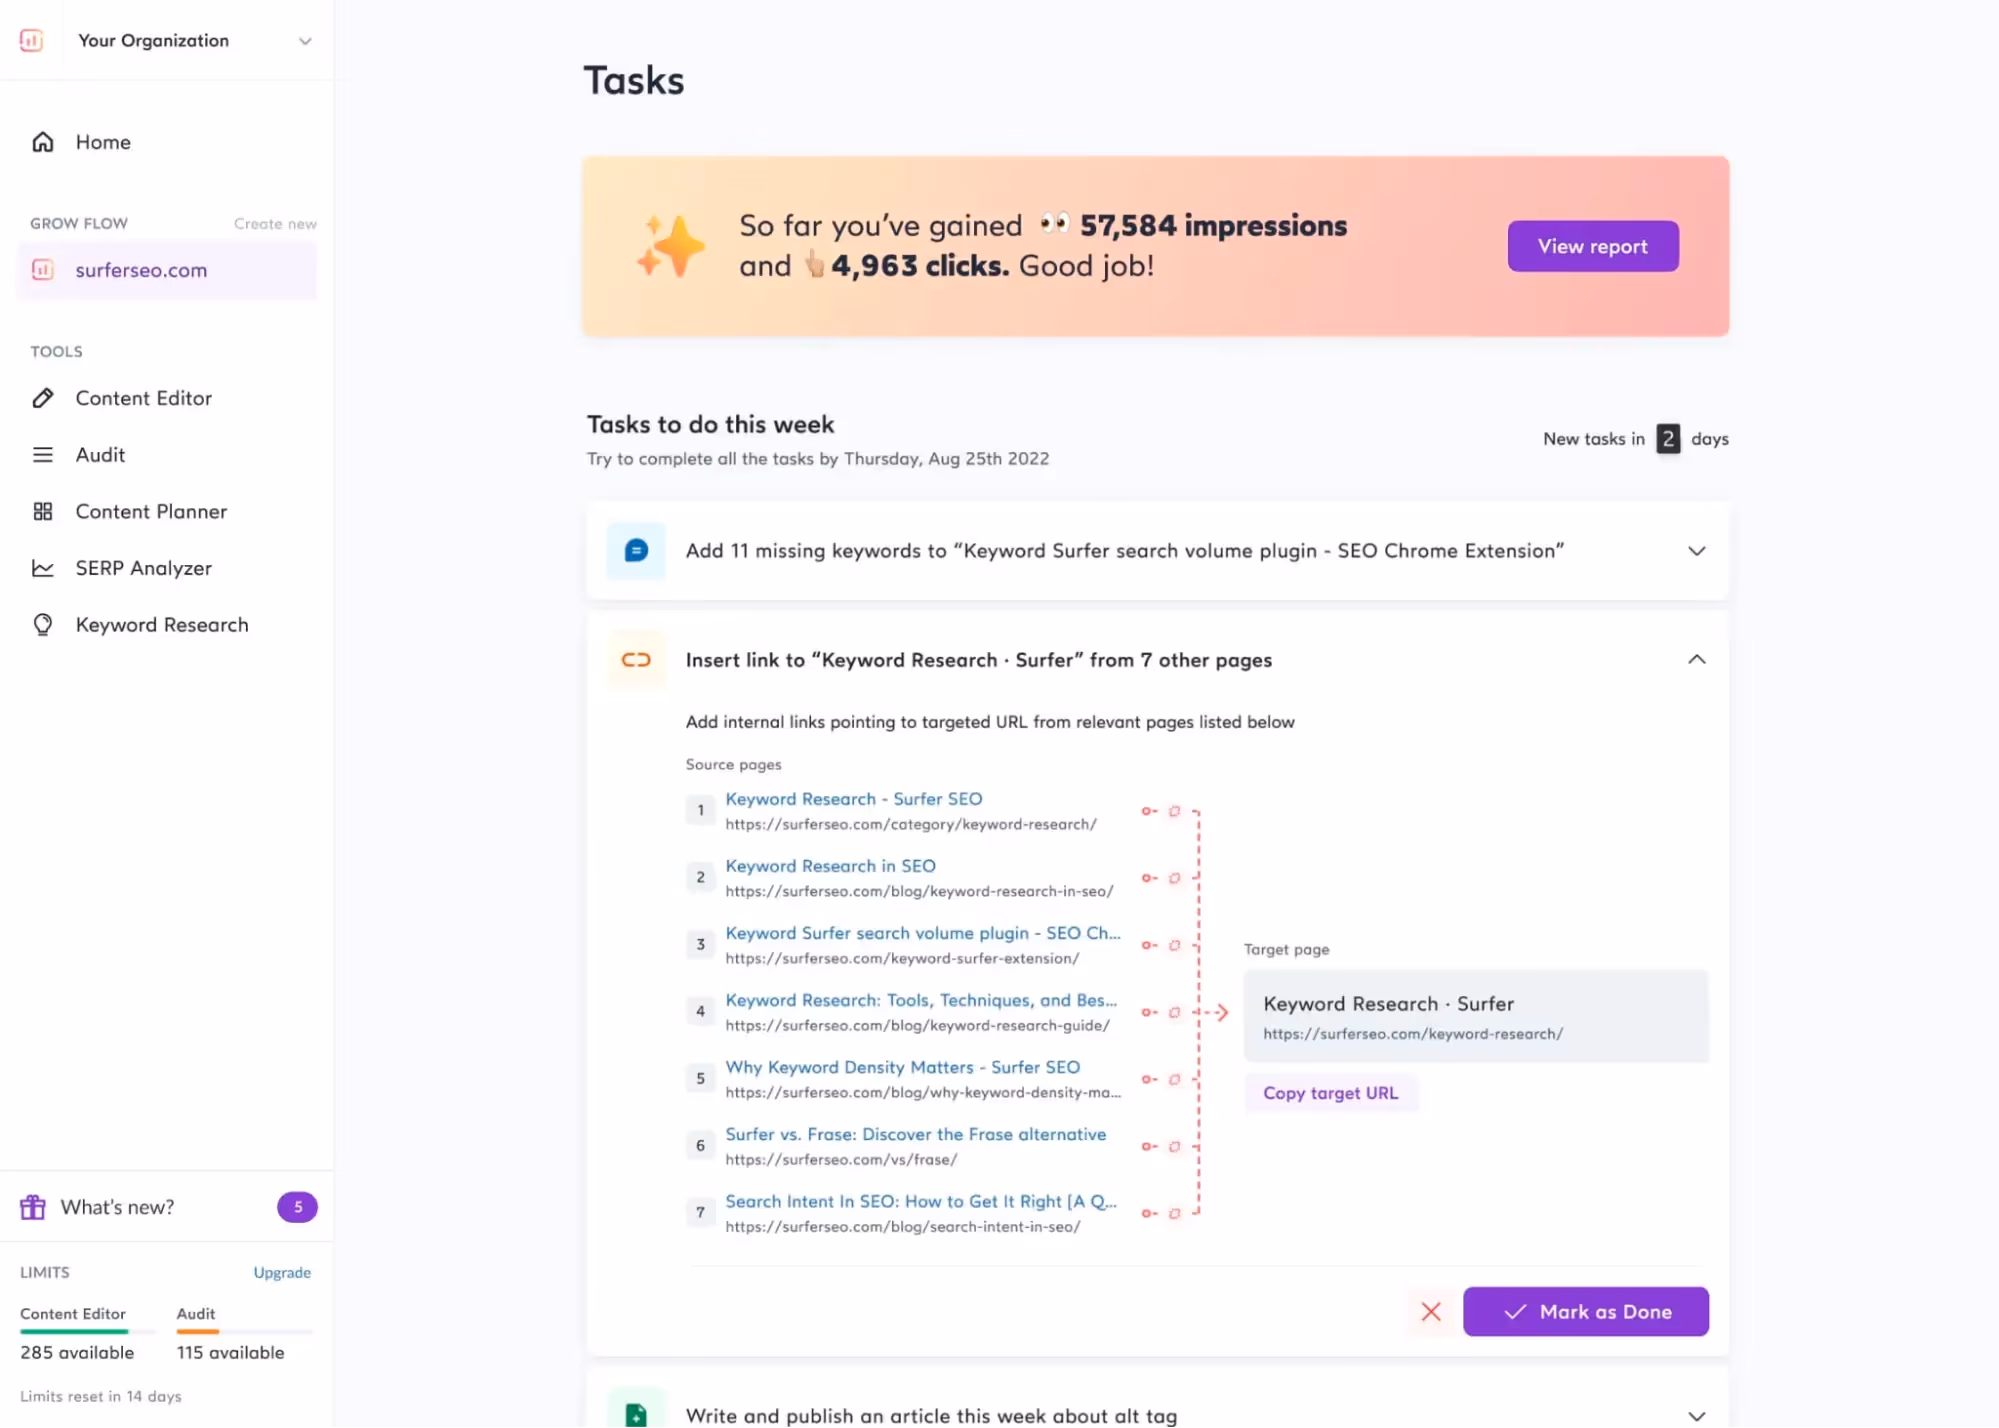Click the missing keywords task chat icon
This screenshot has height=1428, width=1999.
[x=636, y=551]
